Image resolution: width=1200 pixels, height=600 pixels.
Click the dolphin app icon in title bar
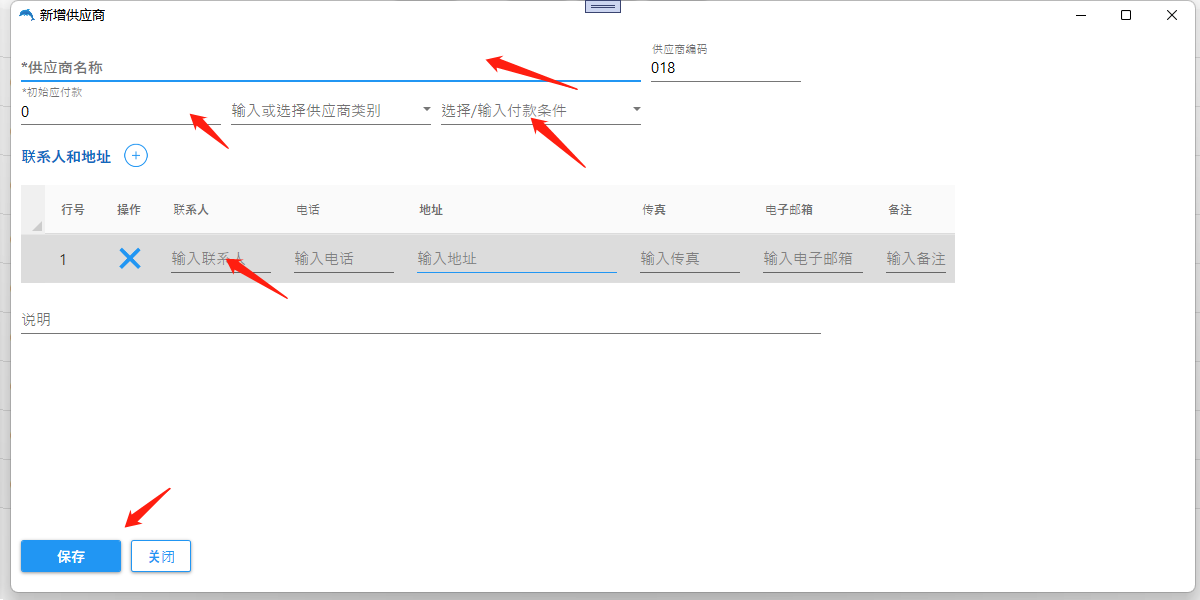click(26, 15)
